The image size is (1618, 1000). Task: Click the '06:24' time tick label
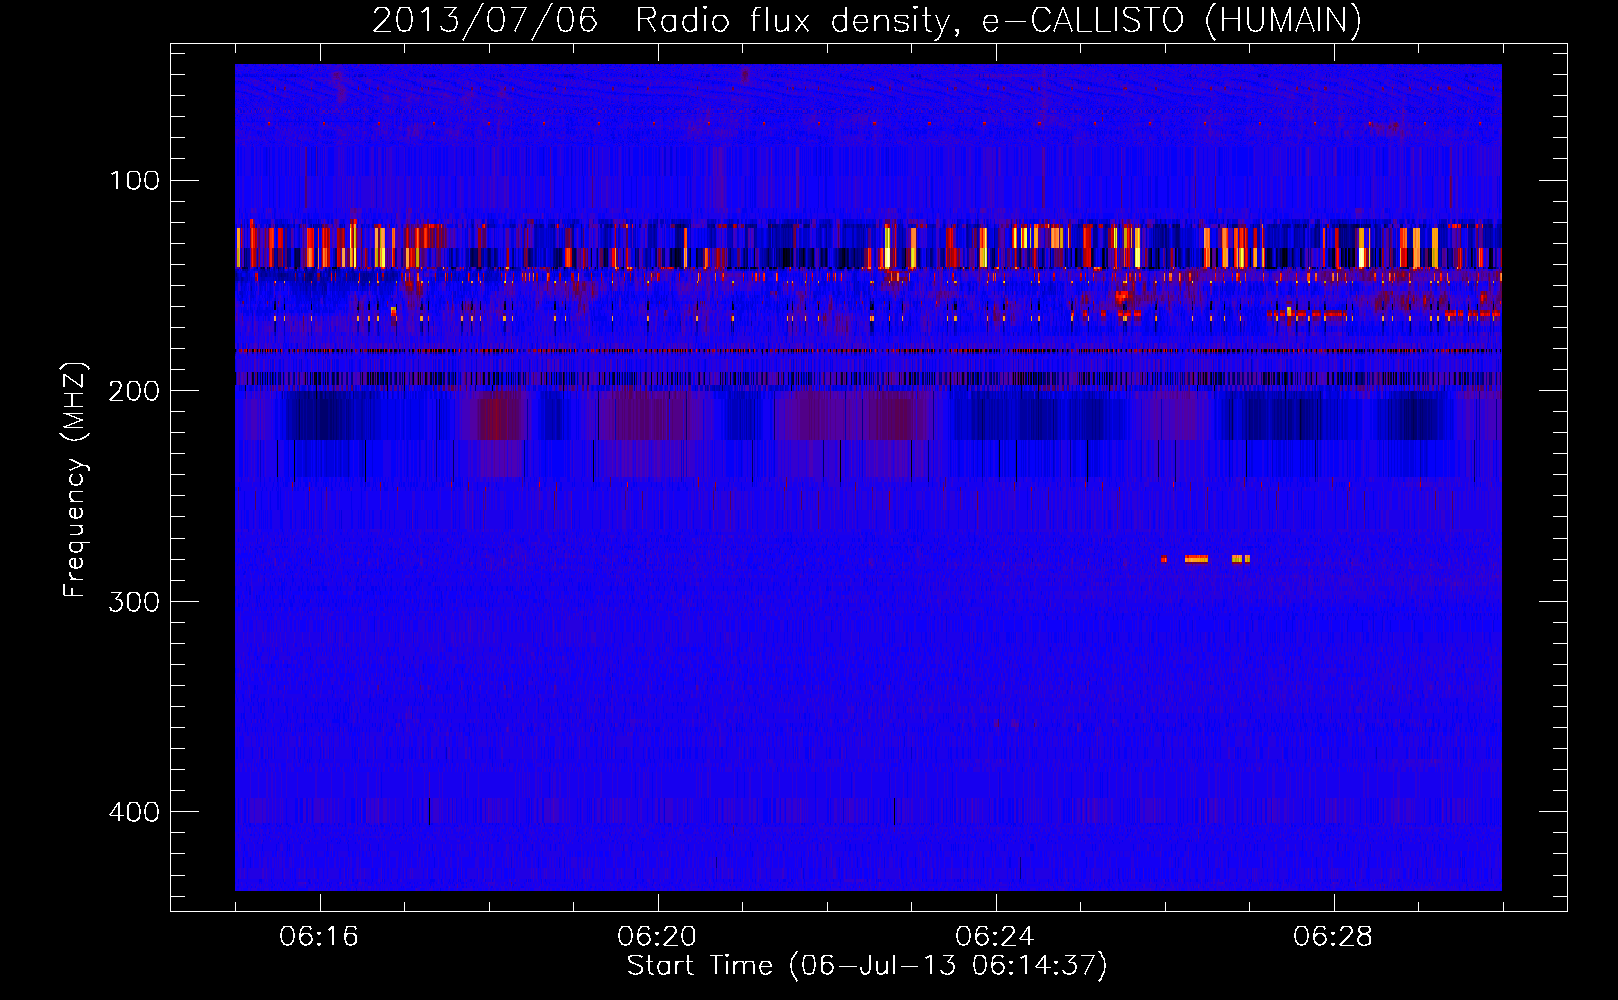[x=995, y=937]
